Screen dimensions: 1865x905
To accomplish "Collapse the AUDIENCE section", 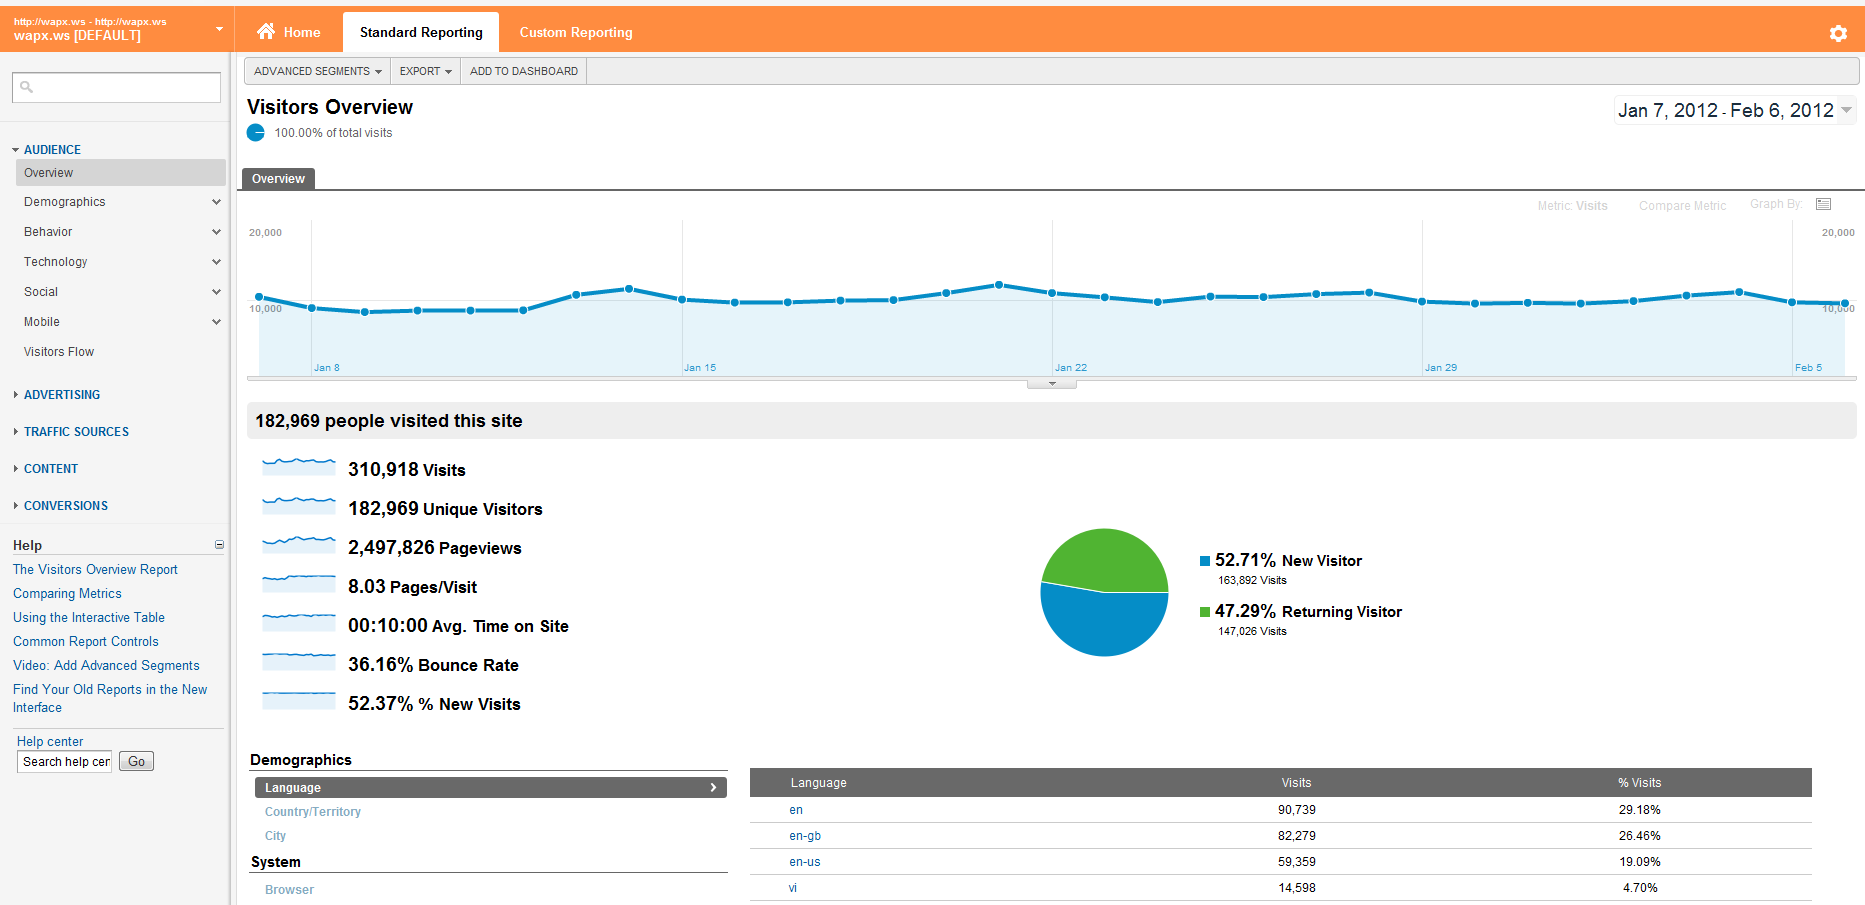I will click(x=16, y=150).
